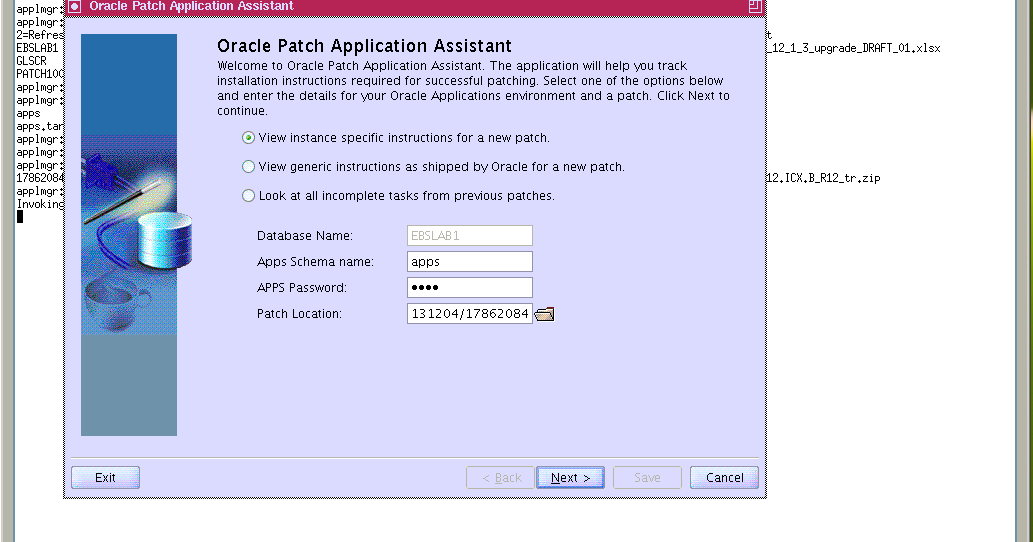Image resolution: width=1033 pixels, height=542 pixels.
Task: Click the ICX.B_R12_tr.zip filename in terminal
Action: tap(824, 178)
